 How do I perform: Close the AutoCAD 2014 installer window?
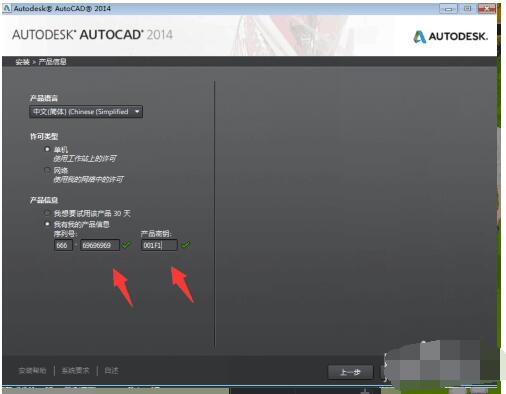tap(487, 9)
